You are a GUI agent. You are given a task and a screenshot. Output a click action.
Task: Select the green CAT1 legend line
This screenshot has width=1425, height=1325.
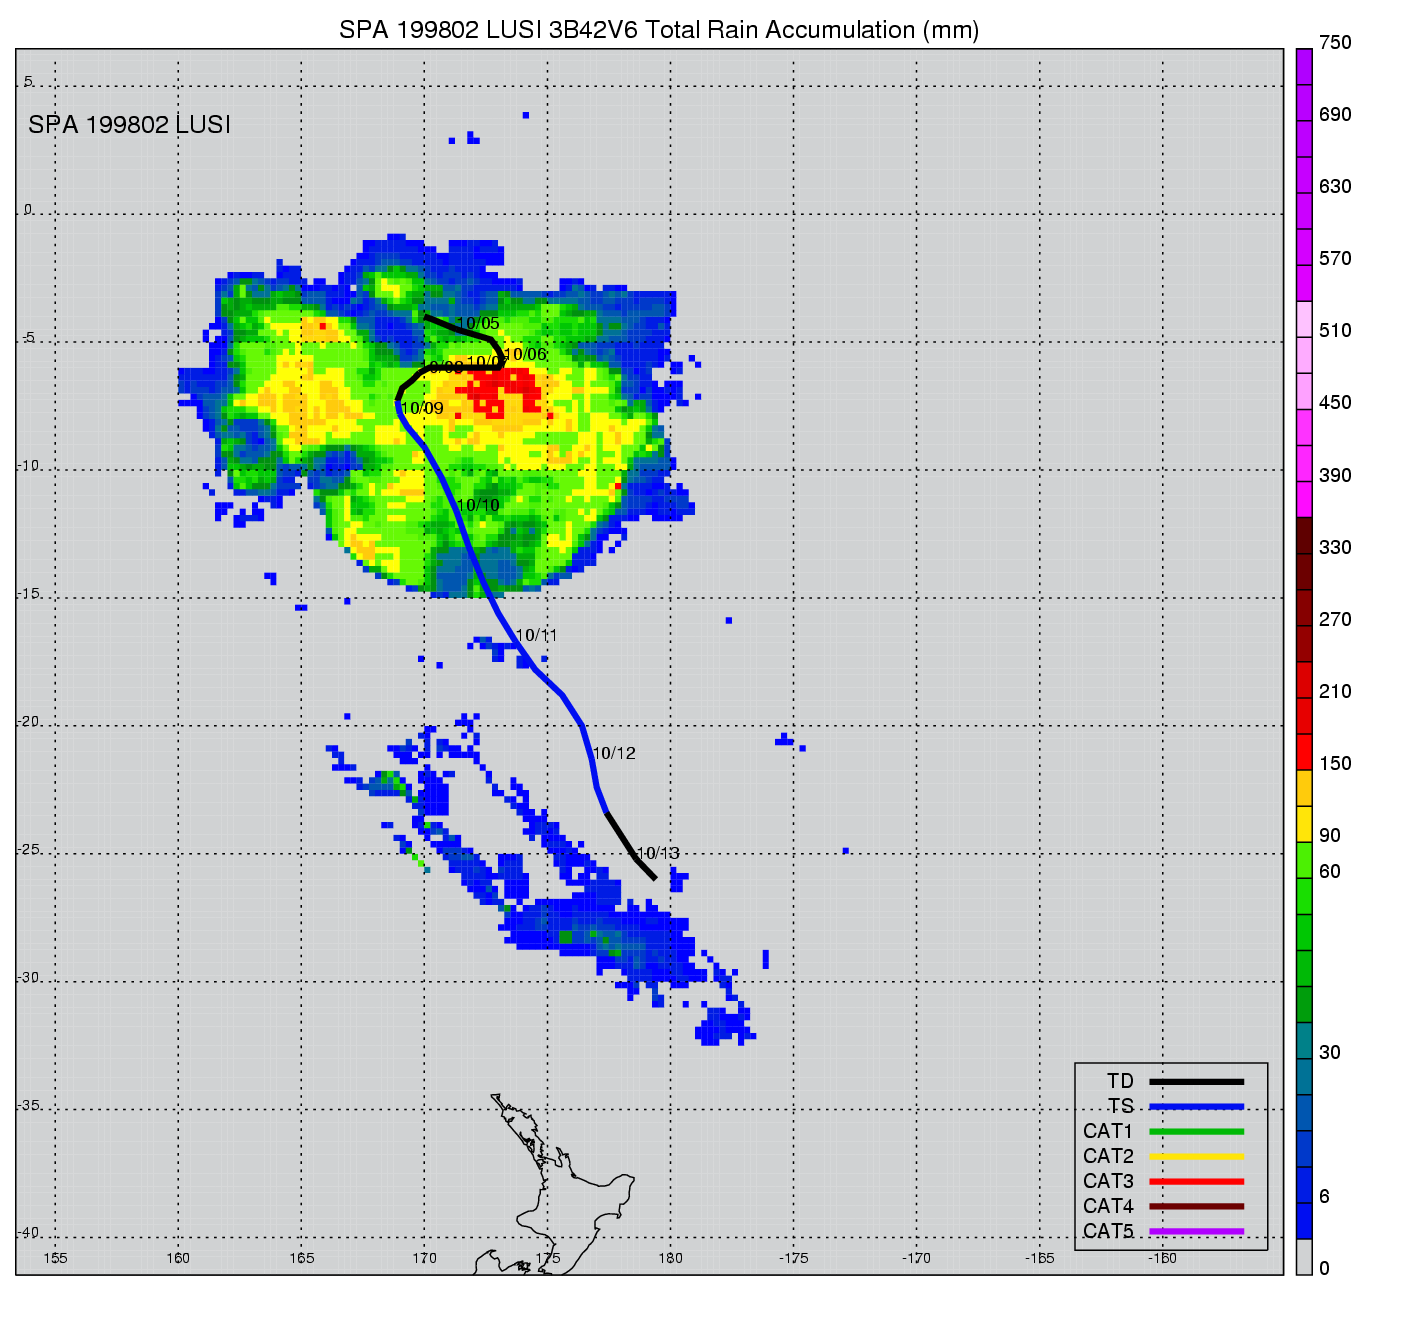pyautogui.click(x=1196, y=1131)
